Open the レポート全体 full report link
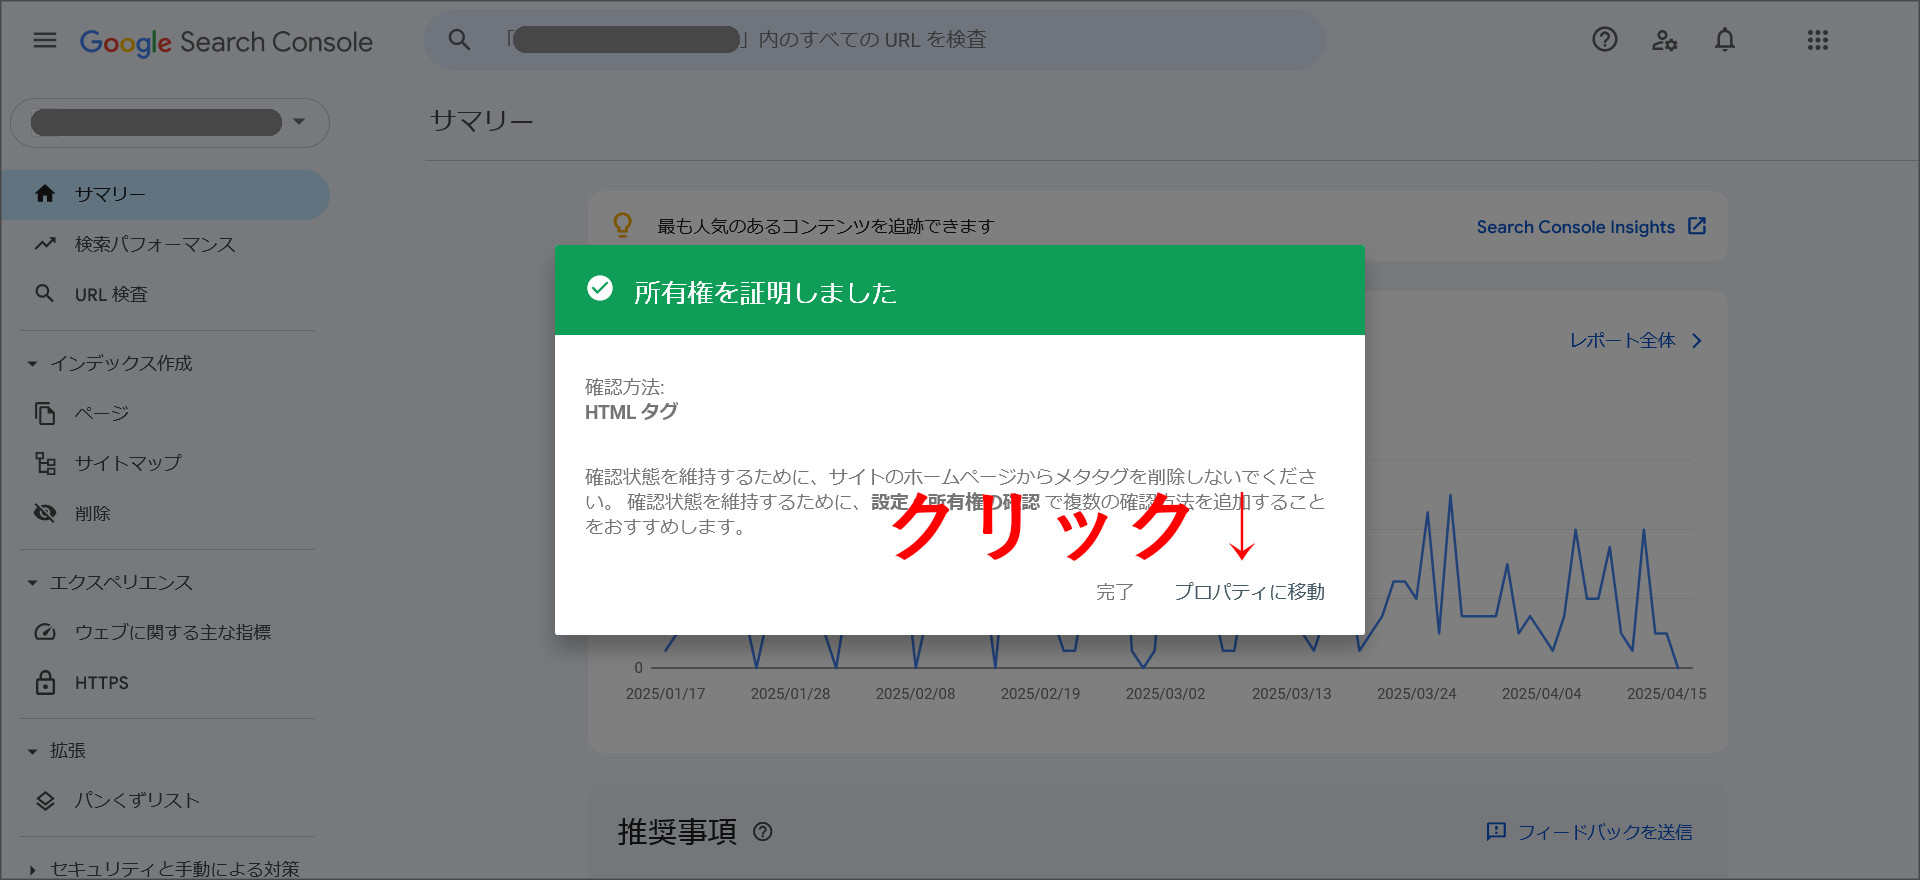 pos(1623,341)
